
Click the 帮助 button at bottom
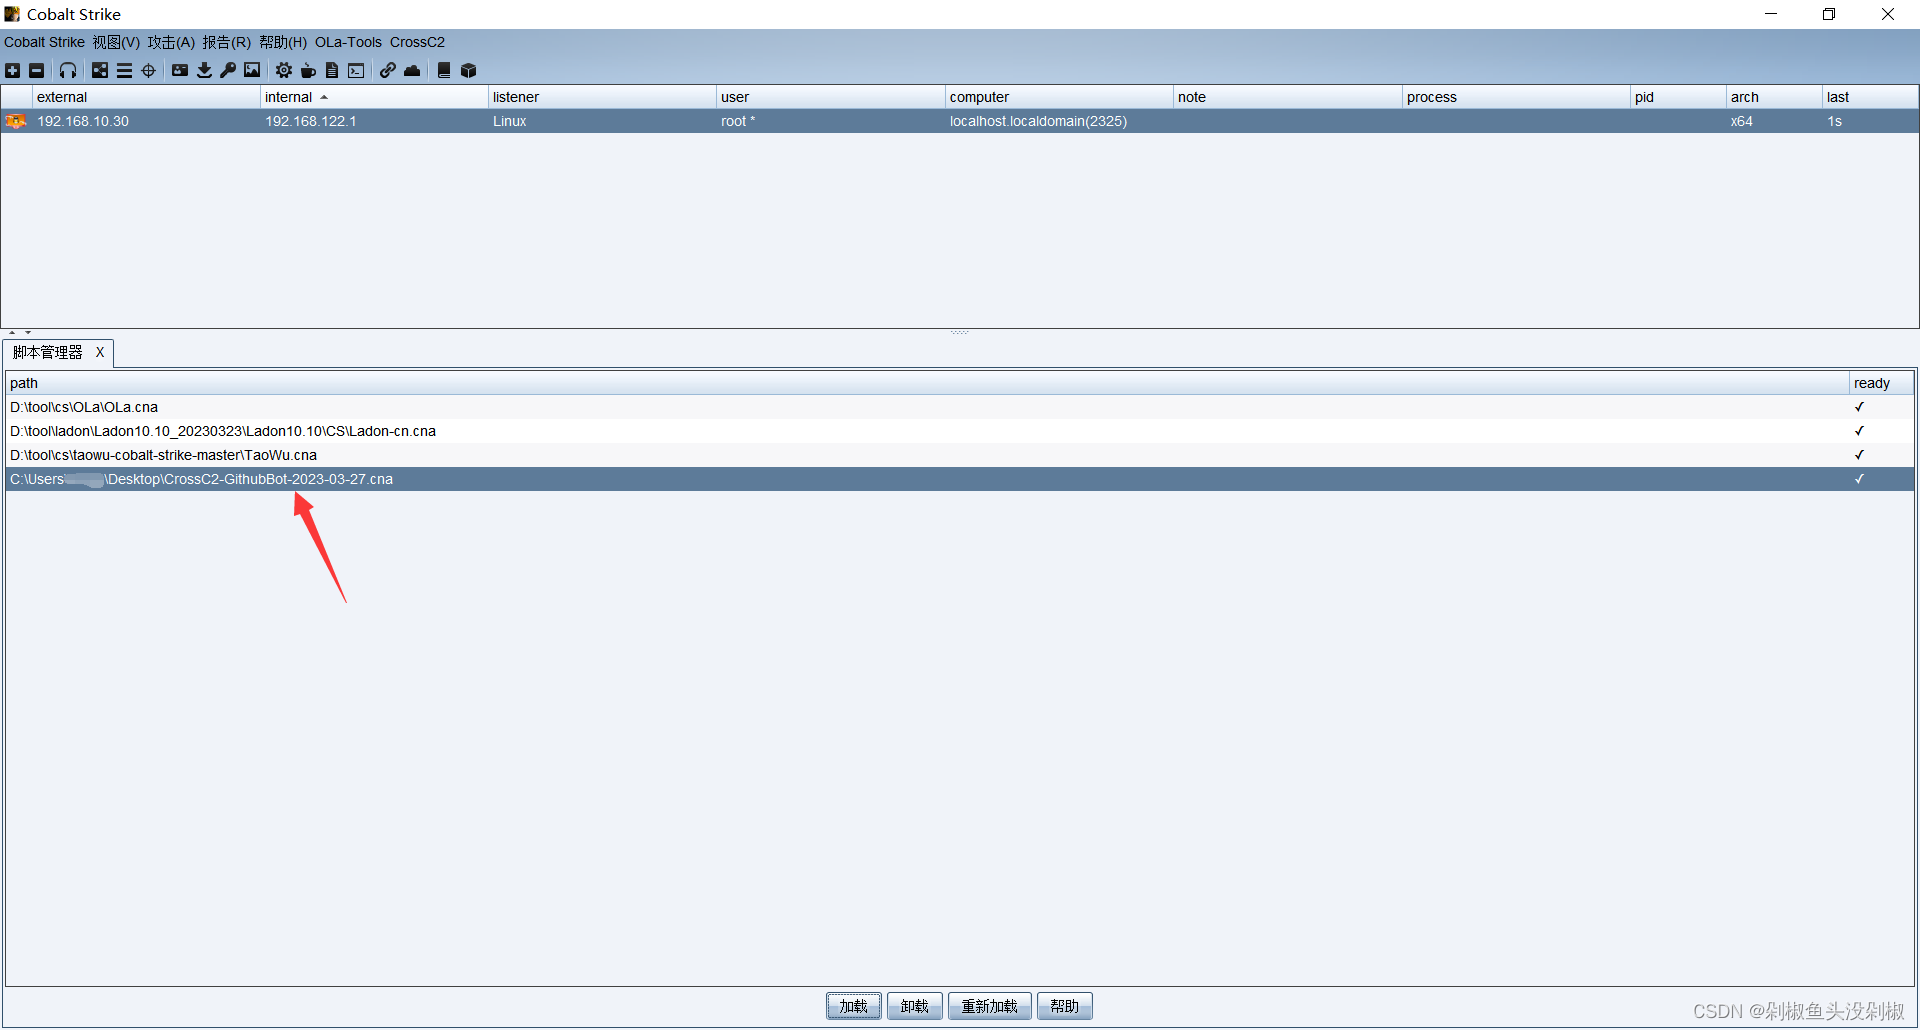click(x=1064, y=1006)
